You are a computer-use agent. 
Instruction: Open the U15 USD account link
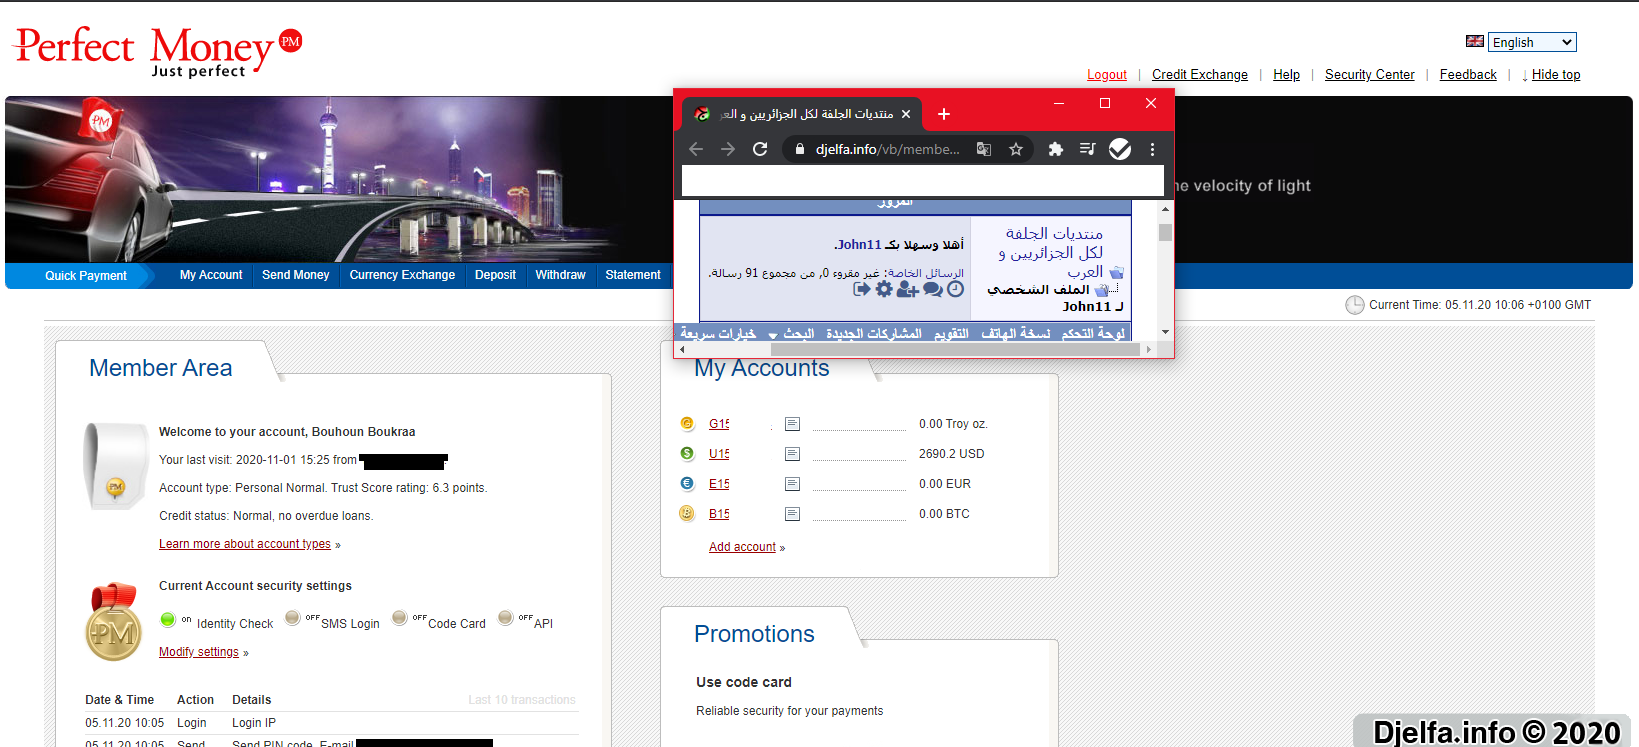point(719,454)
